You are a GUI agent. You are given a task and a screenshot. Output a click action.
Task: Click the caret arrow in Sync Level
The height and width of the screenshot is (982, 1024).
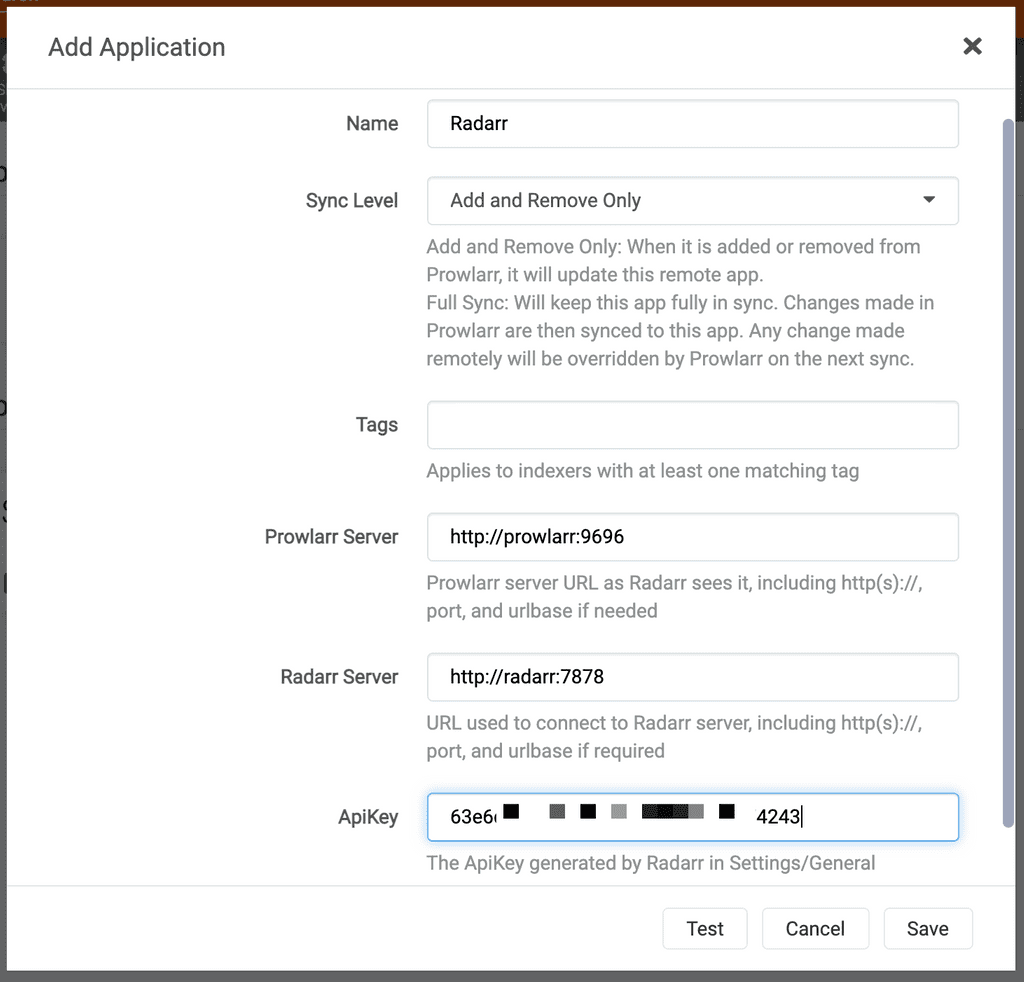point(929,200)
